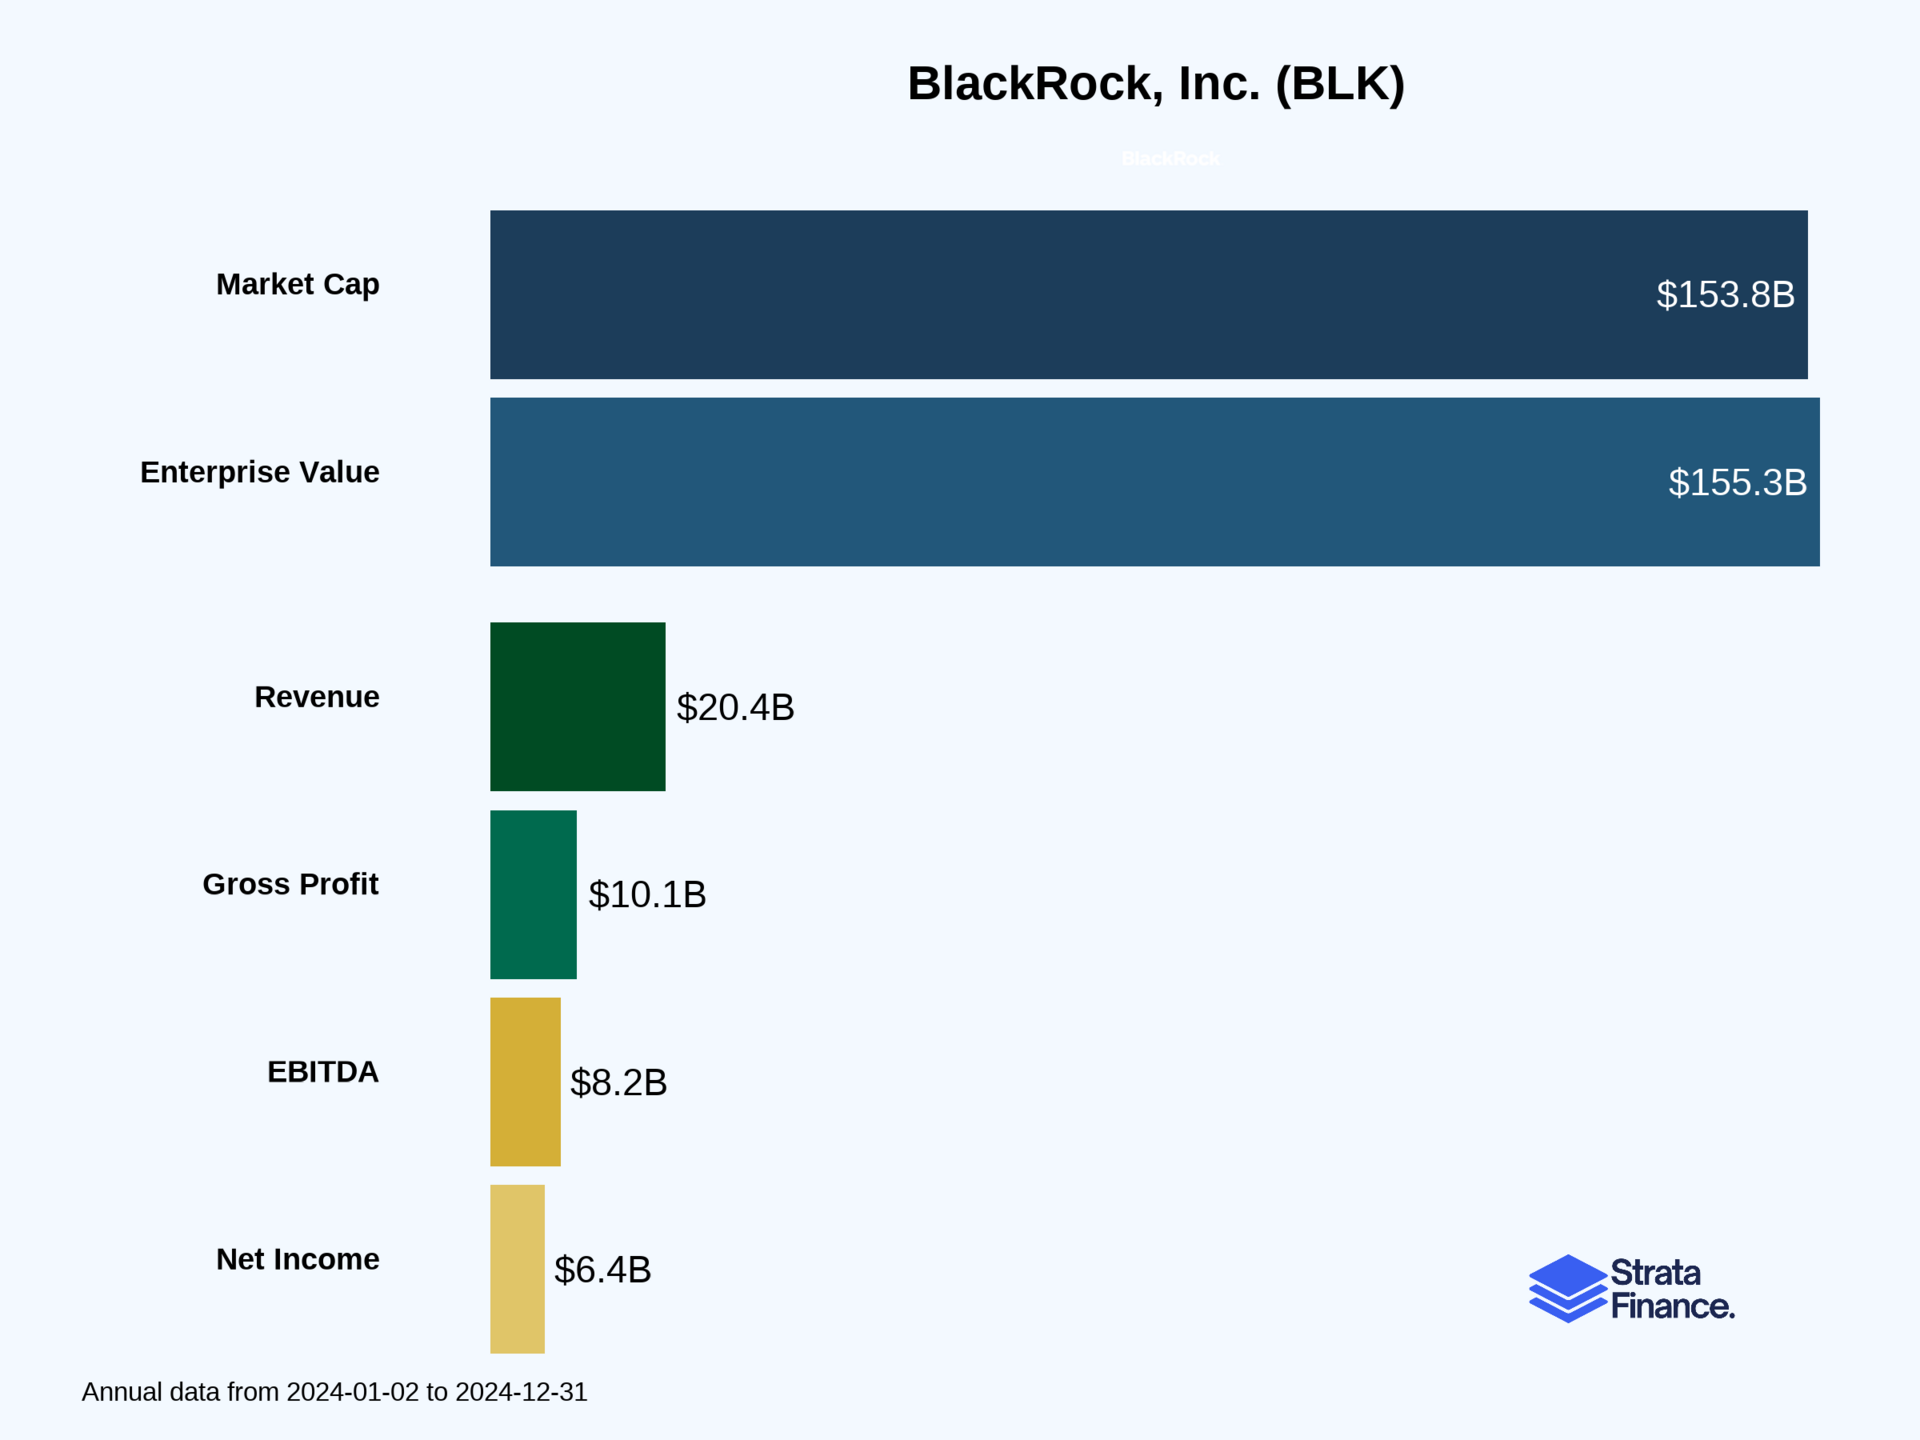Click the $153.8B value label
This screenshot has height=1440, width=1920.
pos(1725,295)
